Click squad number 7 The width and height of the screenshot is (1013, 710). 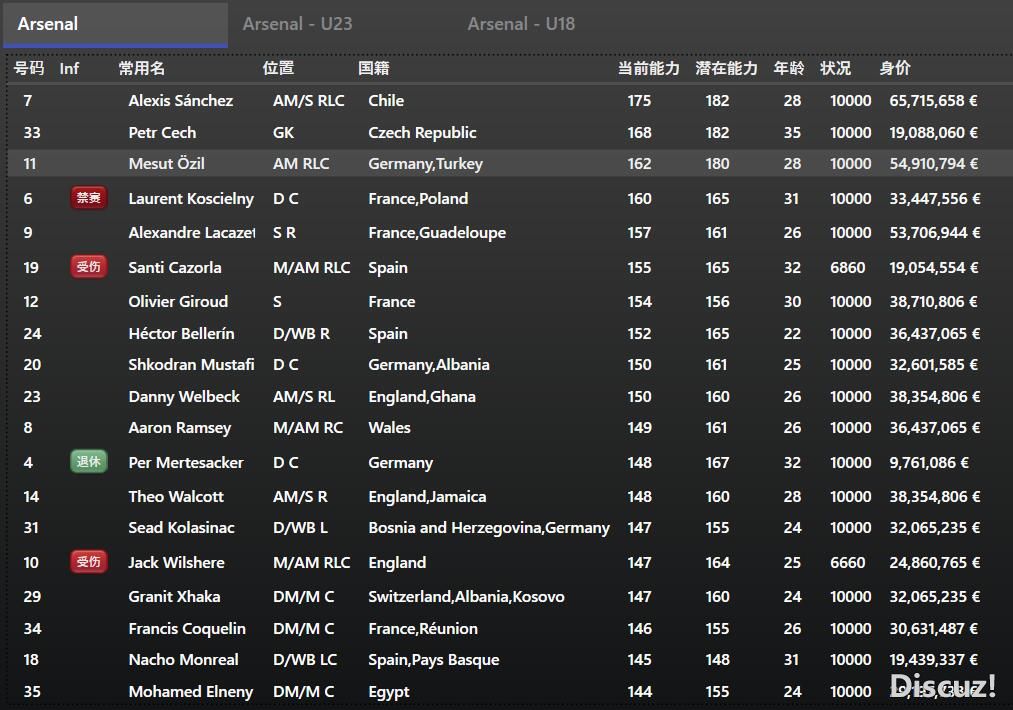pyautogui.click(x=28, y=101)
